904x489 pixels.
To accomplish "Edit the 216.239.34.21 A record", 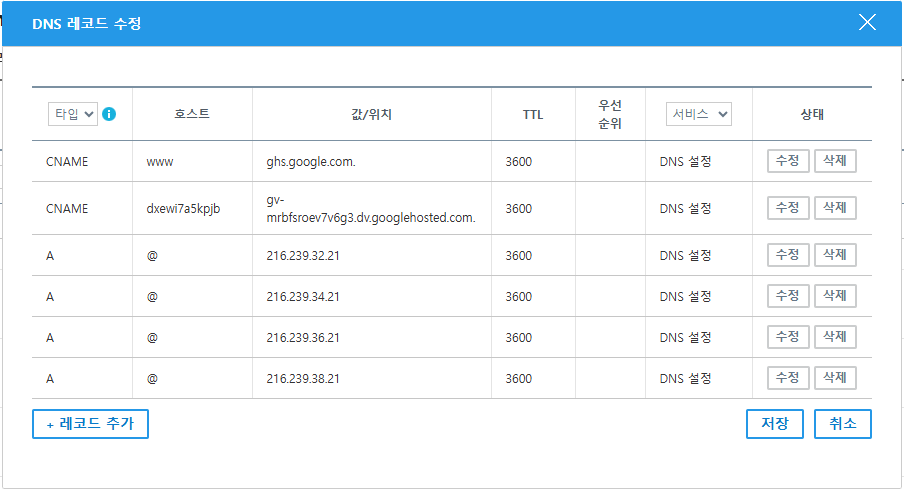I will pyautogui.click(x=788, y=296).
